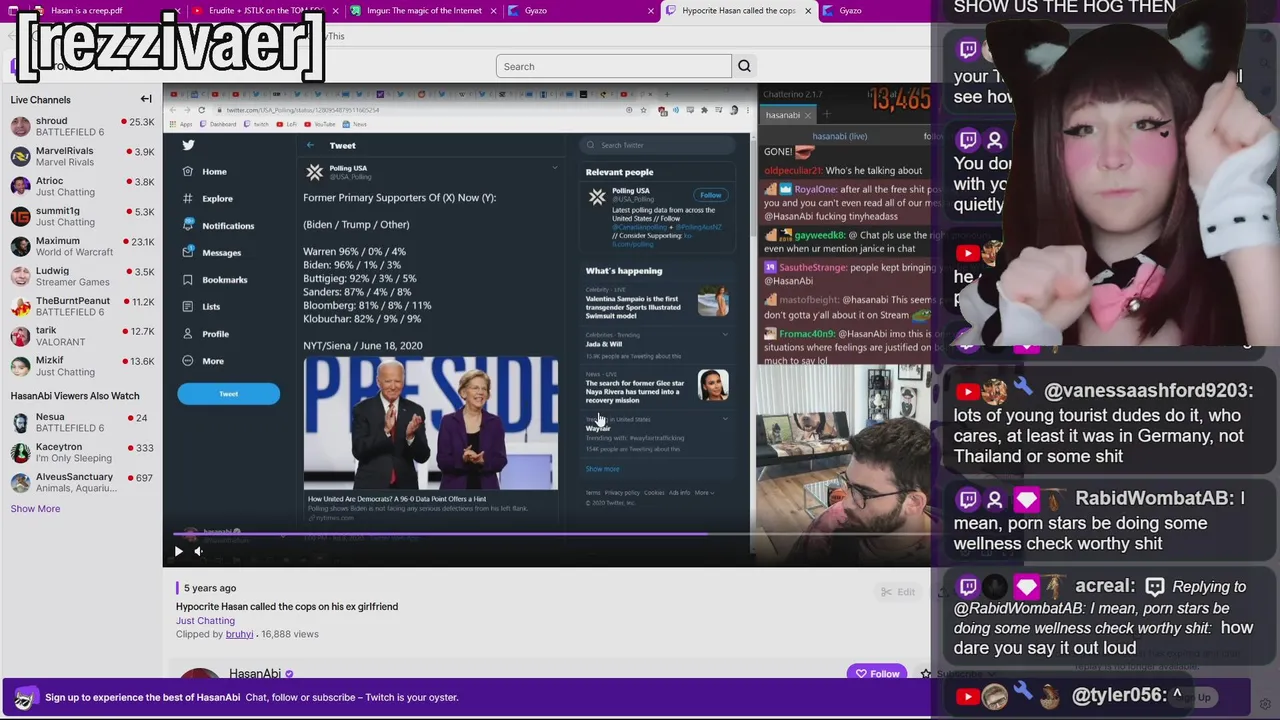Seek along the purple clip progress bar
The image size is (1280, 720).
tap(440, 535)
